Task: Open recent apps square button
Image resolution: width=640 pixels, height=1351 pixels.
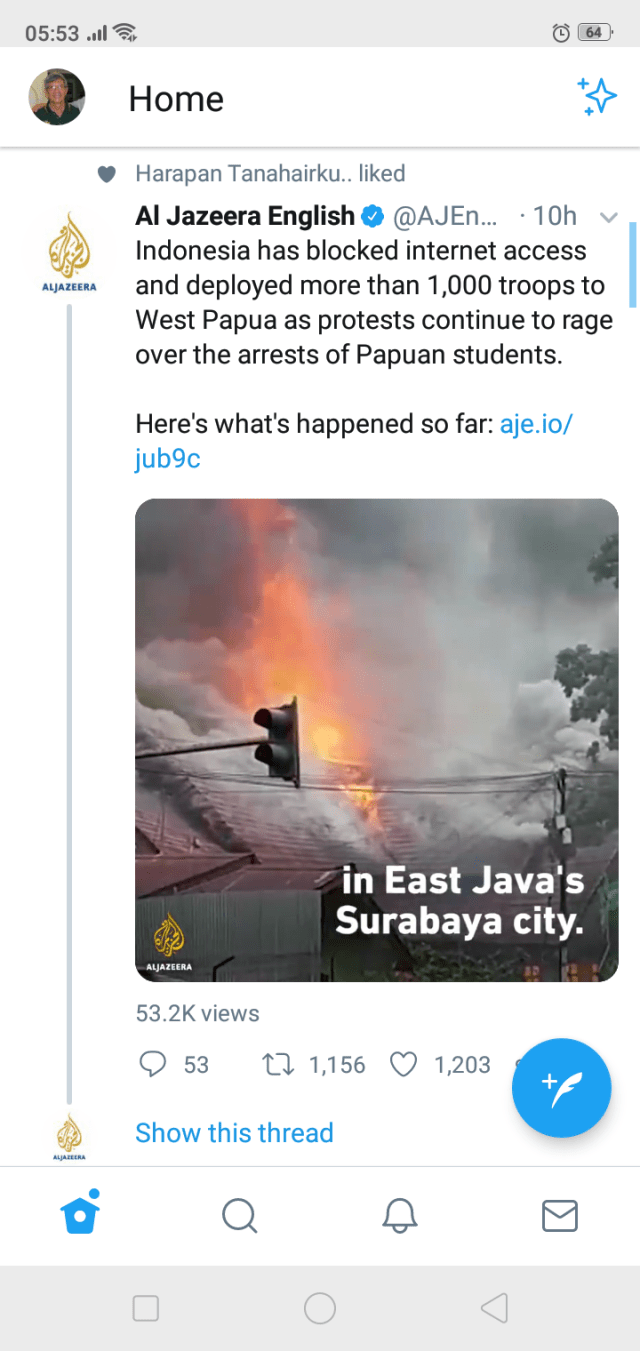Action: pos(146,1308)
